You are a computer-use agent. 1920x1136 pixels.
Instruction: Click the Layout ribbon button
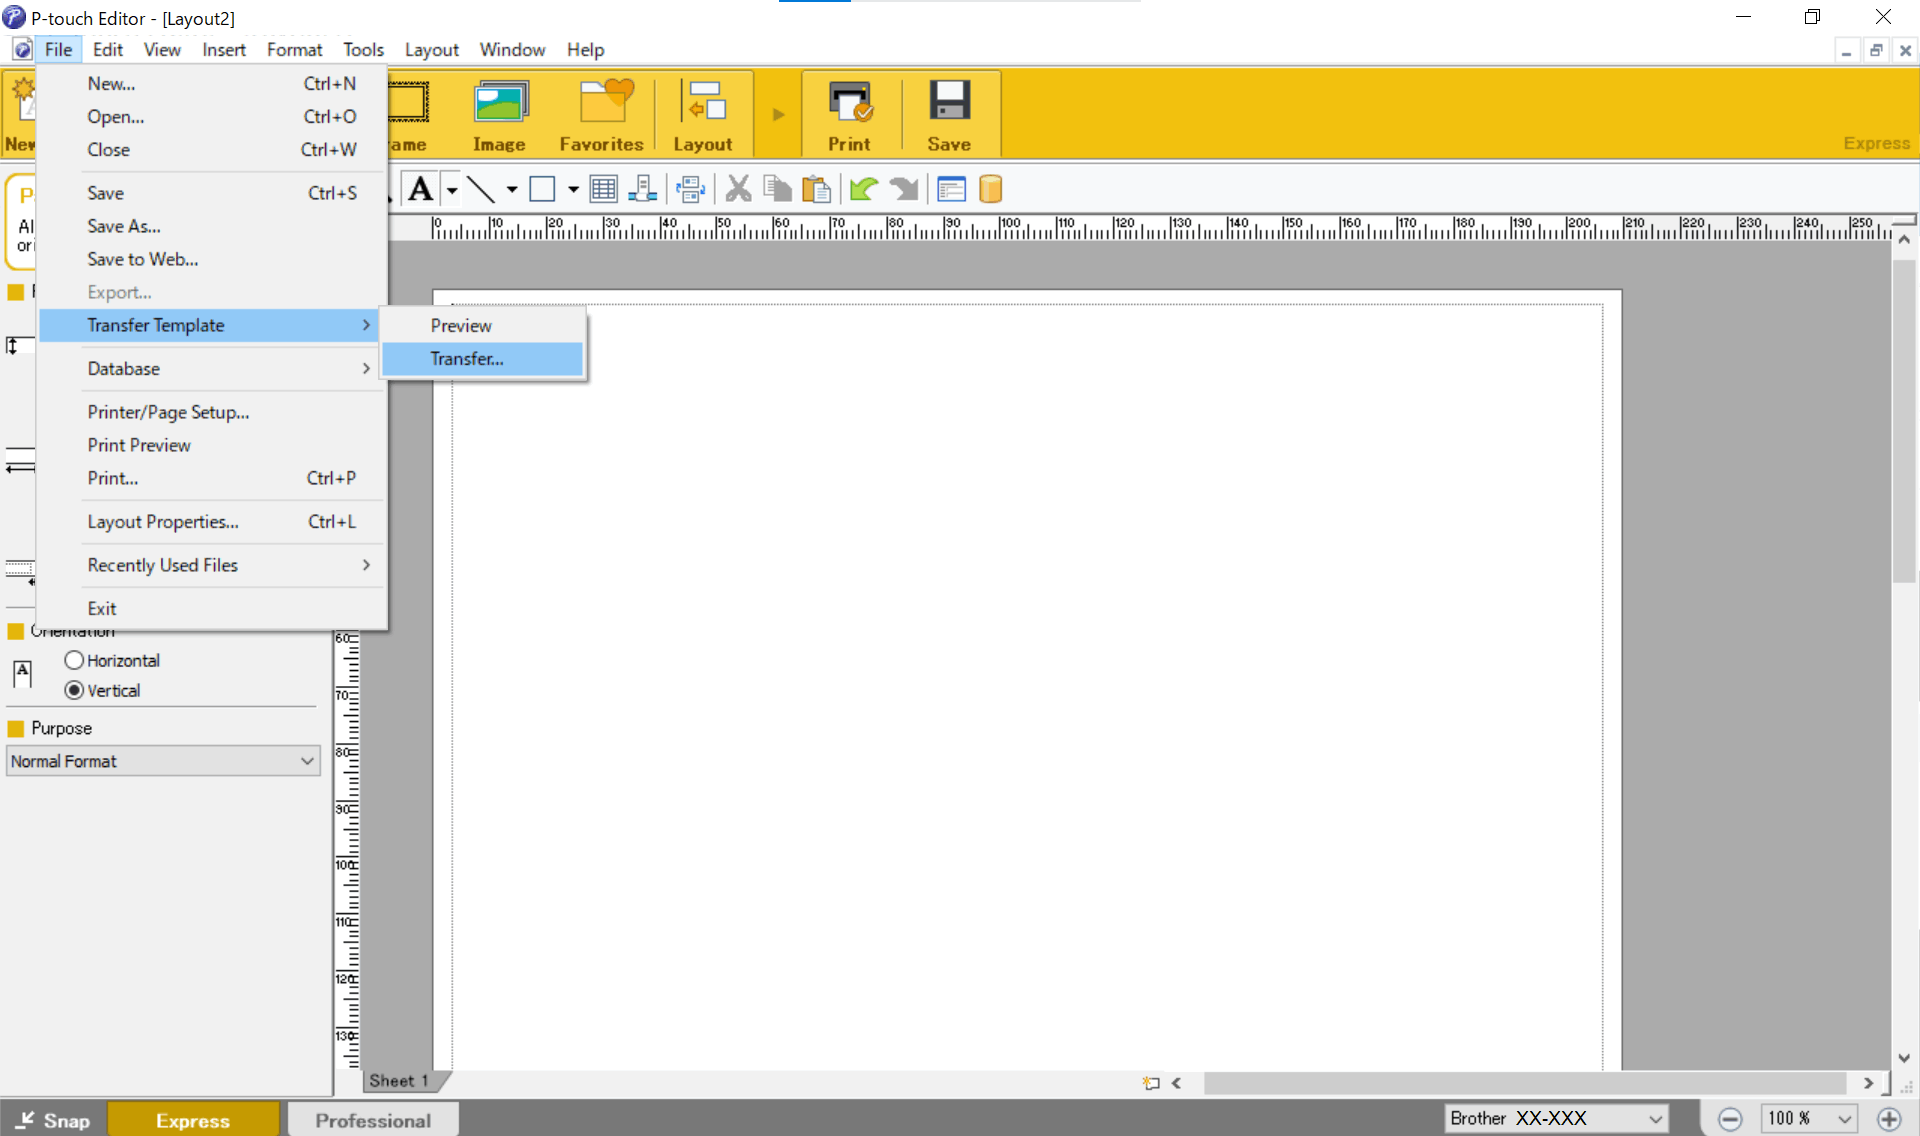pyautogui.click(x=703, y=115)
